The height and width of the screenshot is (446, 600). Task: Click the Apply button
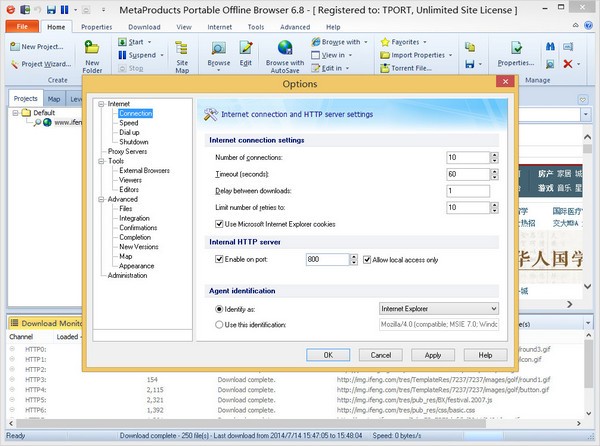pos(432,355)
